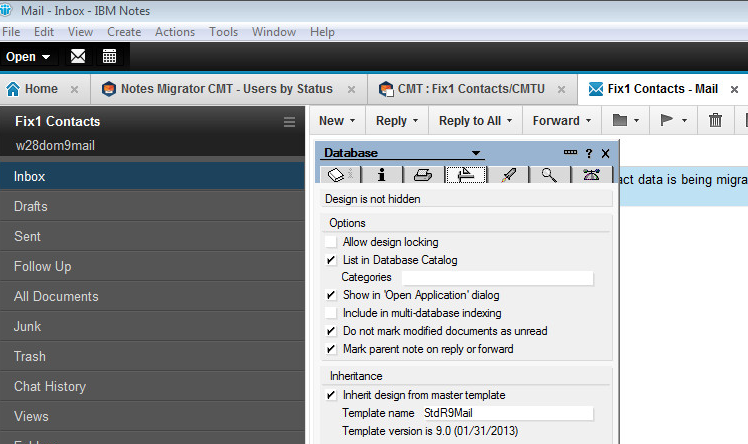Close the Fix1 Contacts - Mail tab
748x444 pixels.
click(x=735, y=89)
